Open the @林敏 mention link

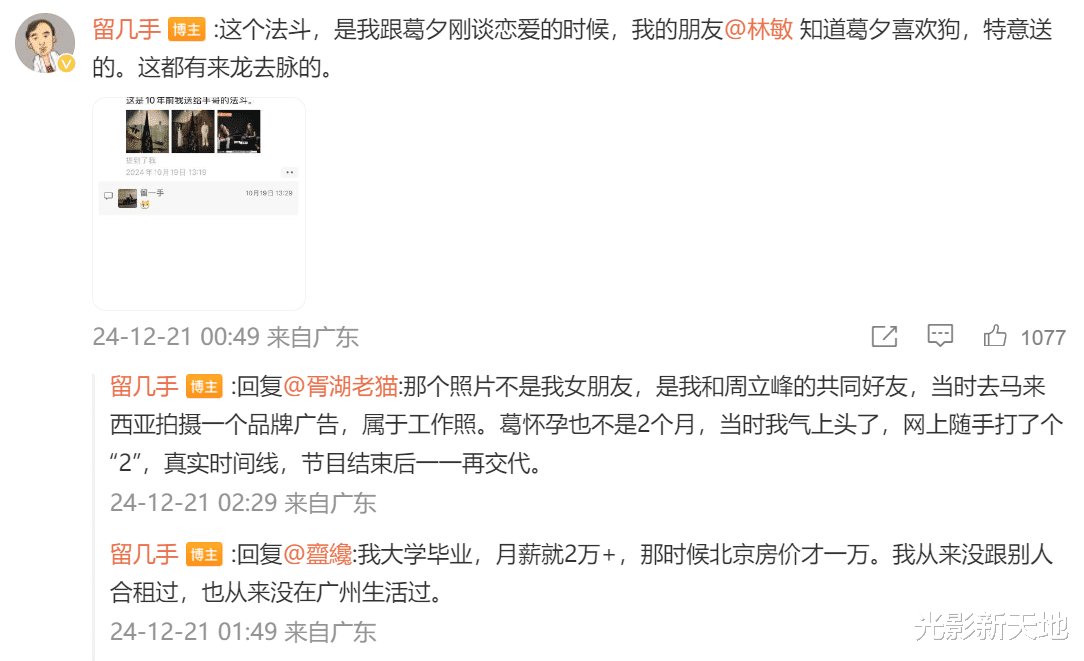pos(758,30)
